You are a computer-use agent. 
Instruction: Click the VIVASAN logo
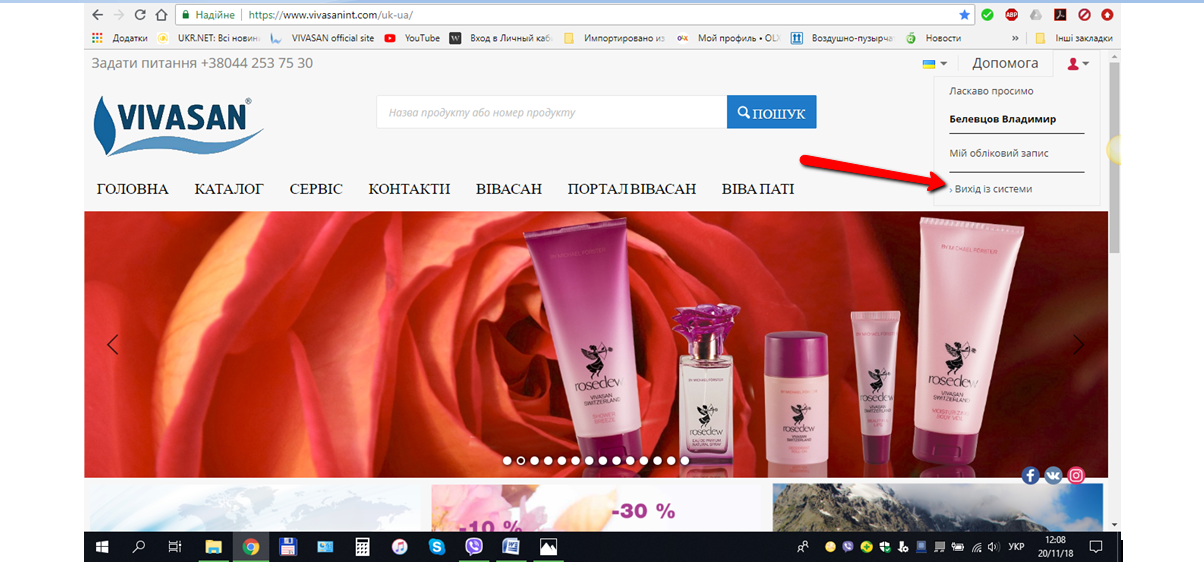click(178, 124)
